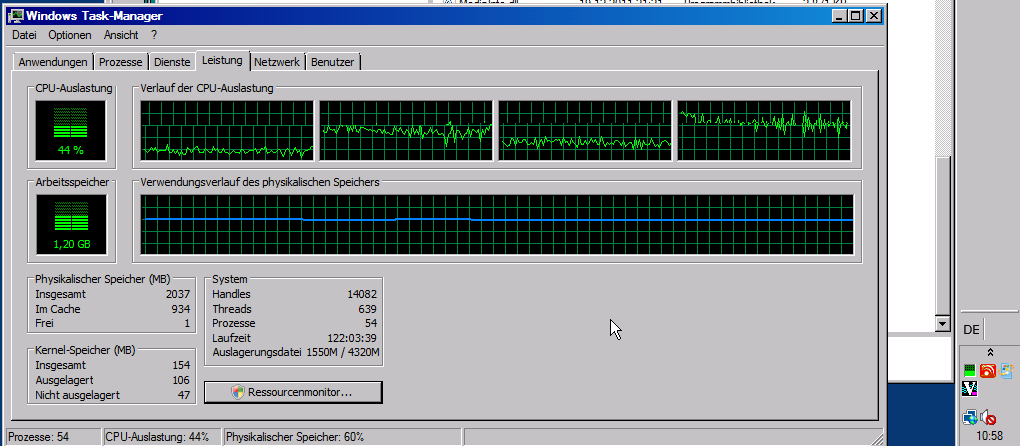The image size is (1020, 446).
Task: Click the Auslagerungsdatei value 1550M / 4320M
Action: coord(343,352)
